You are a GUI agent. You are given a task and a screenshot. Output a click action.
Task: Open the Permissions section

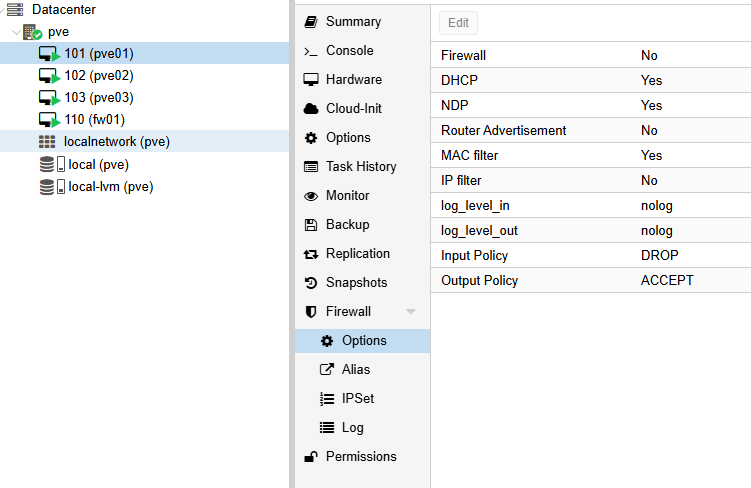pos(363,457)
